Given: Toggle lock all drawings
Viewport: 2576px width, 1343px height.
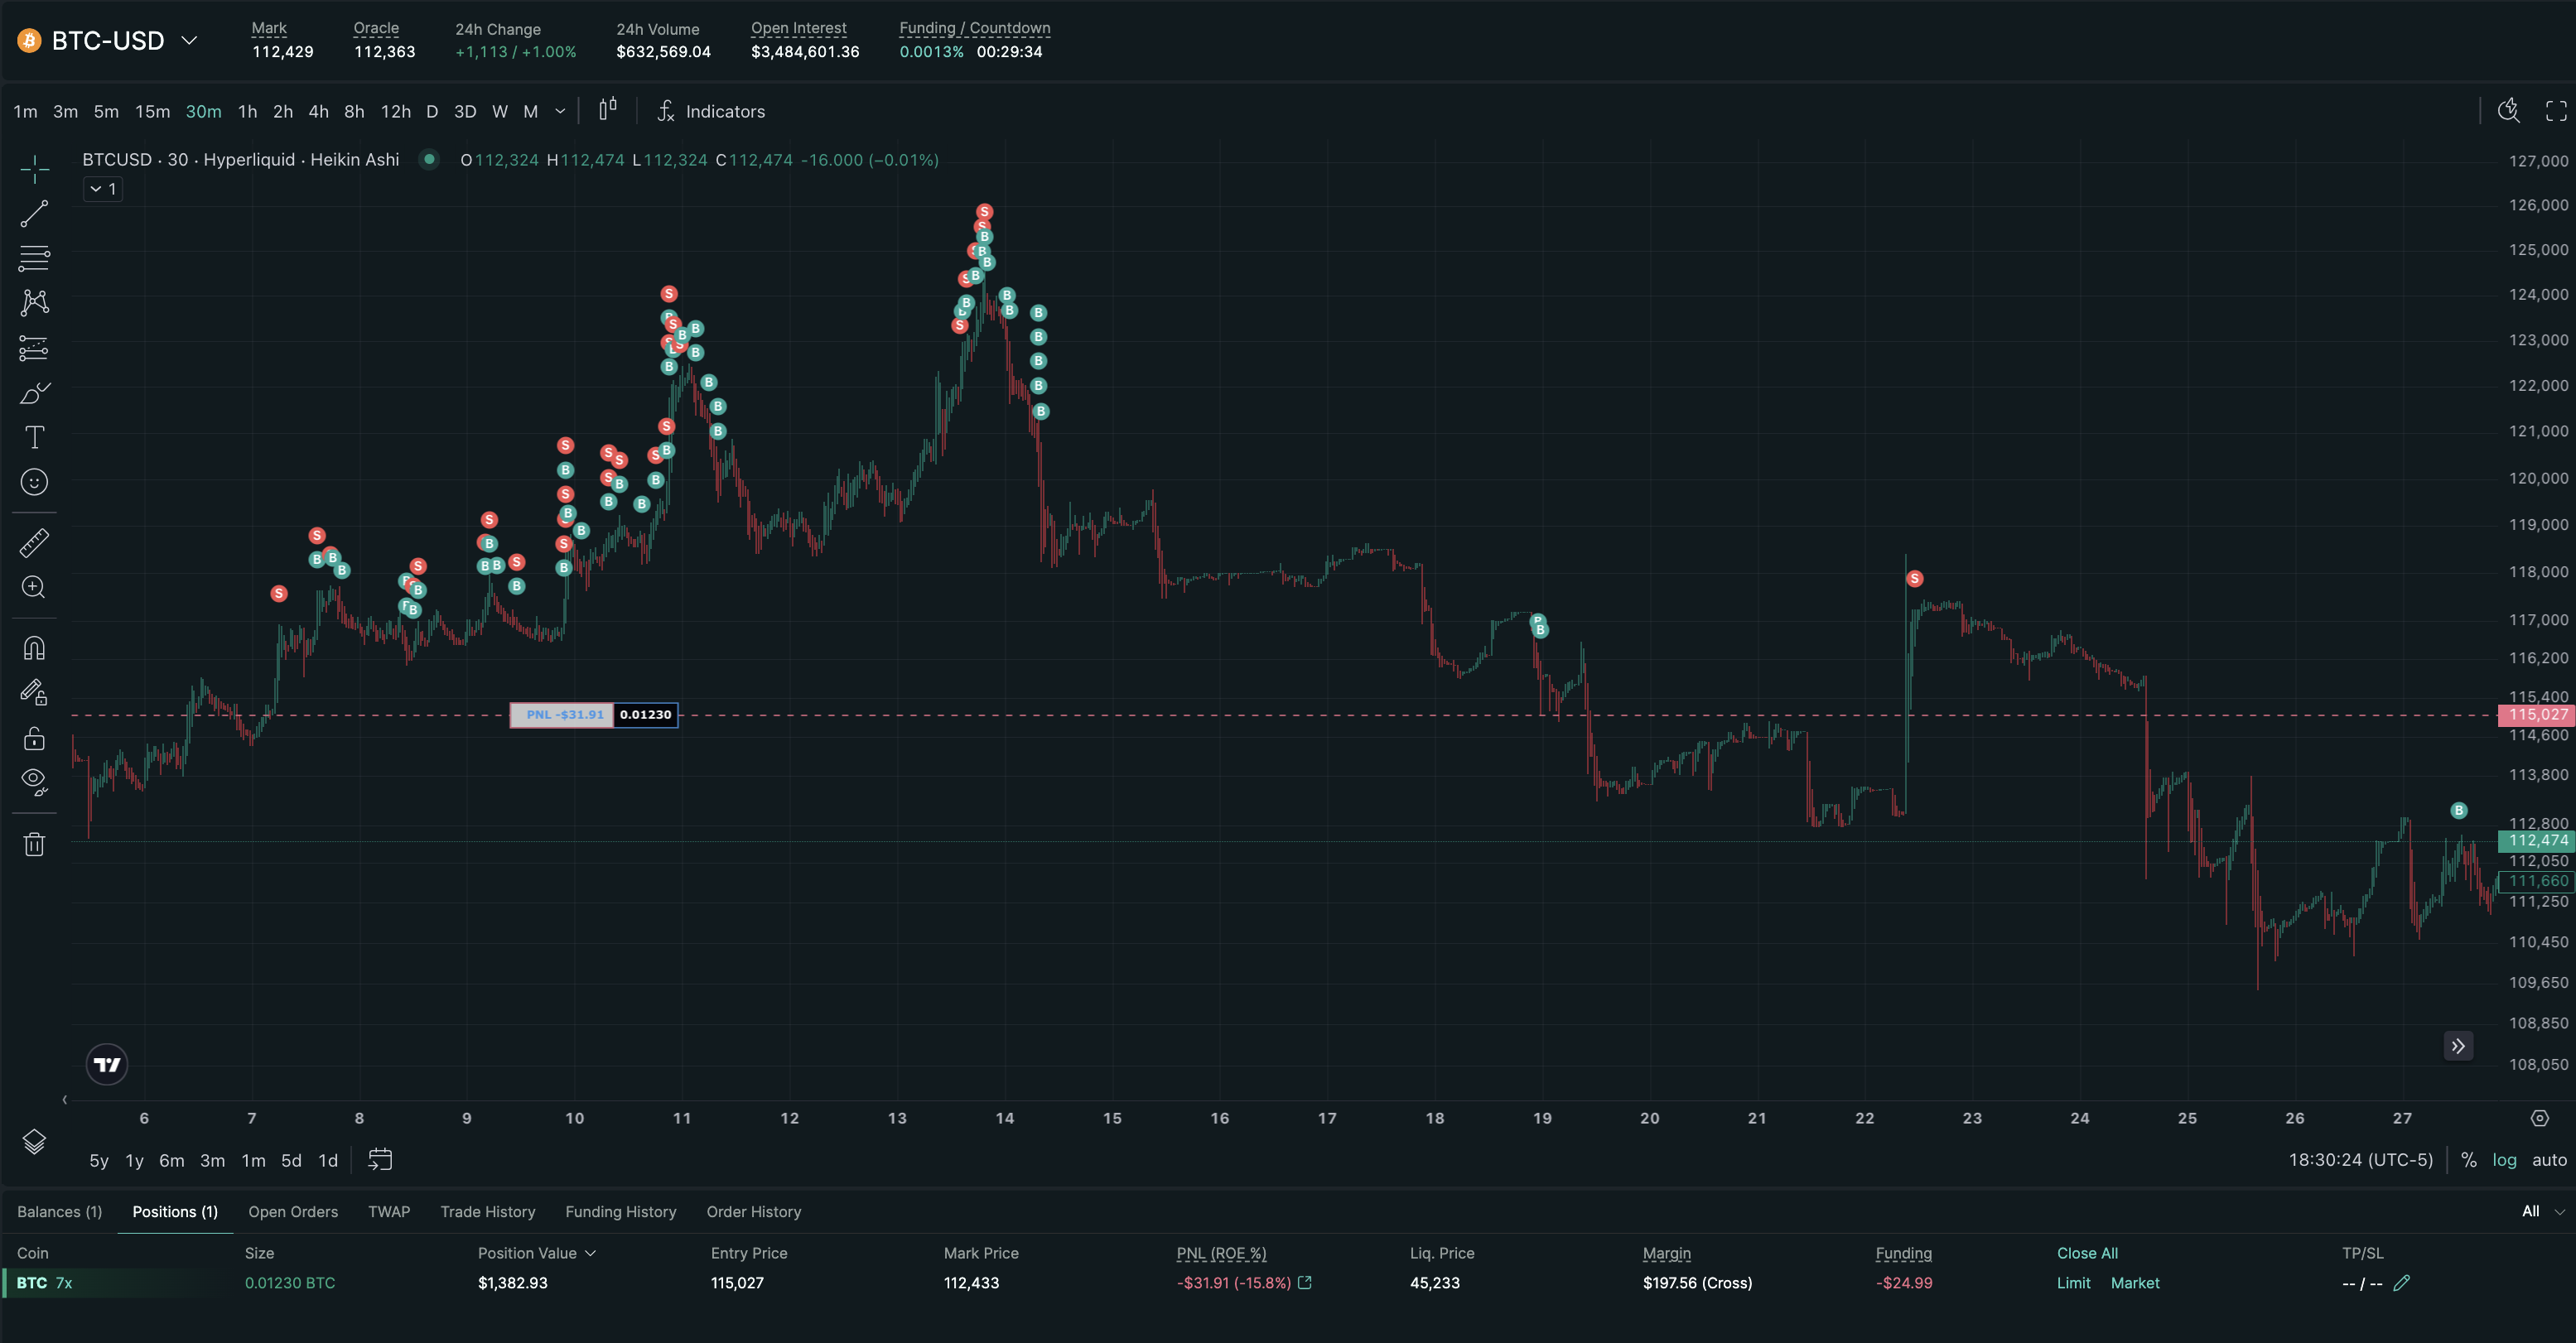Looking at the screenshot, I should coord(34,738).
